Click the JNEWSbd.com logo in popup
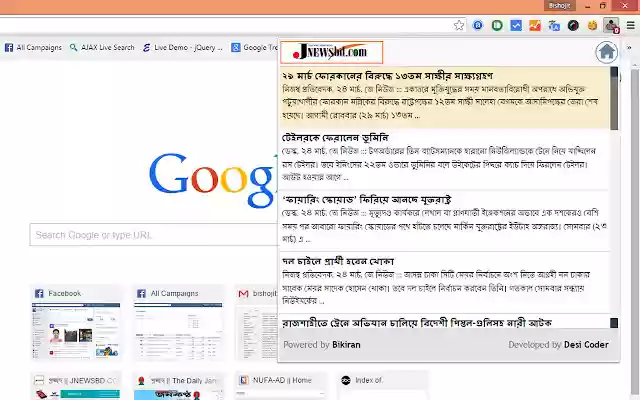640x400 pixels. [331, 52]
